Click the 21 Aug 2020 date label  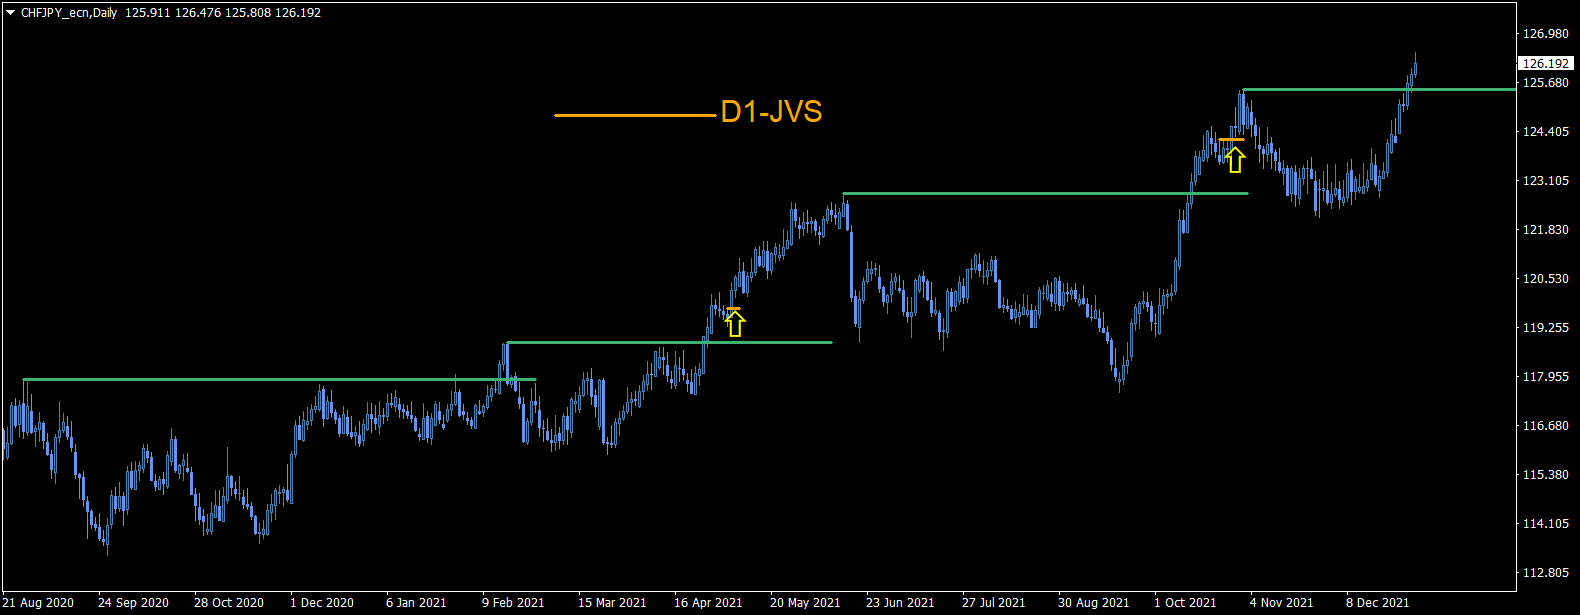coord(39,603)
